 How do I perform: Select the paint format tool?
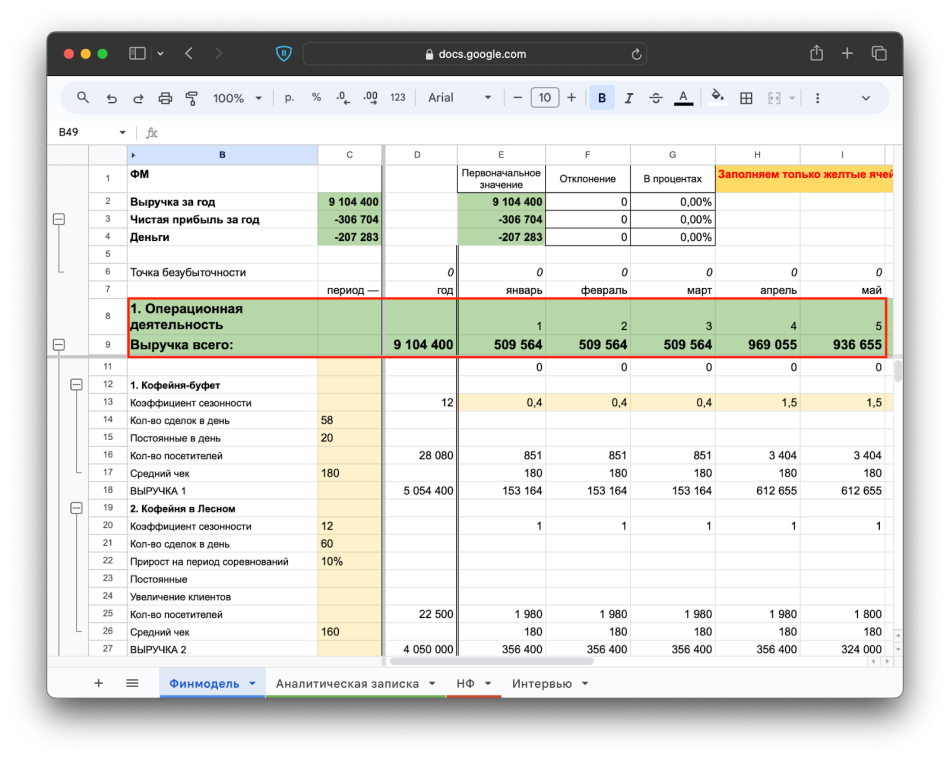192,98
